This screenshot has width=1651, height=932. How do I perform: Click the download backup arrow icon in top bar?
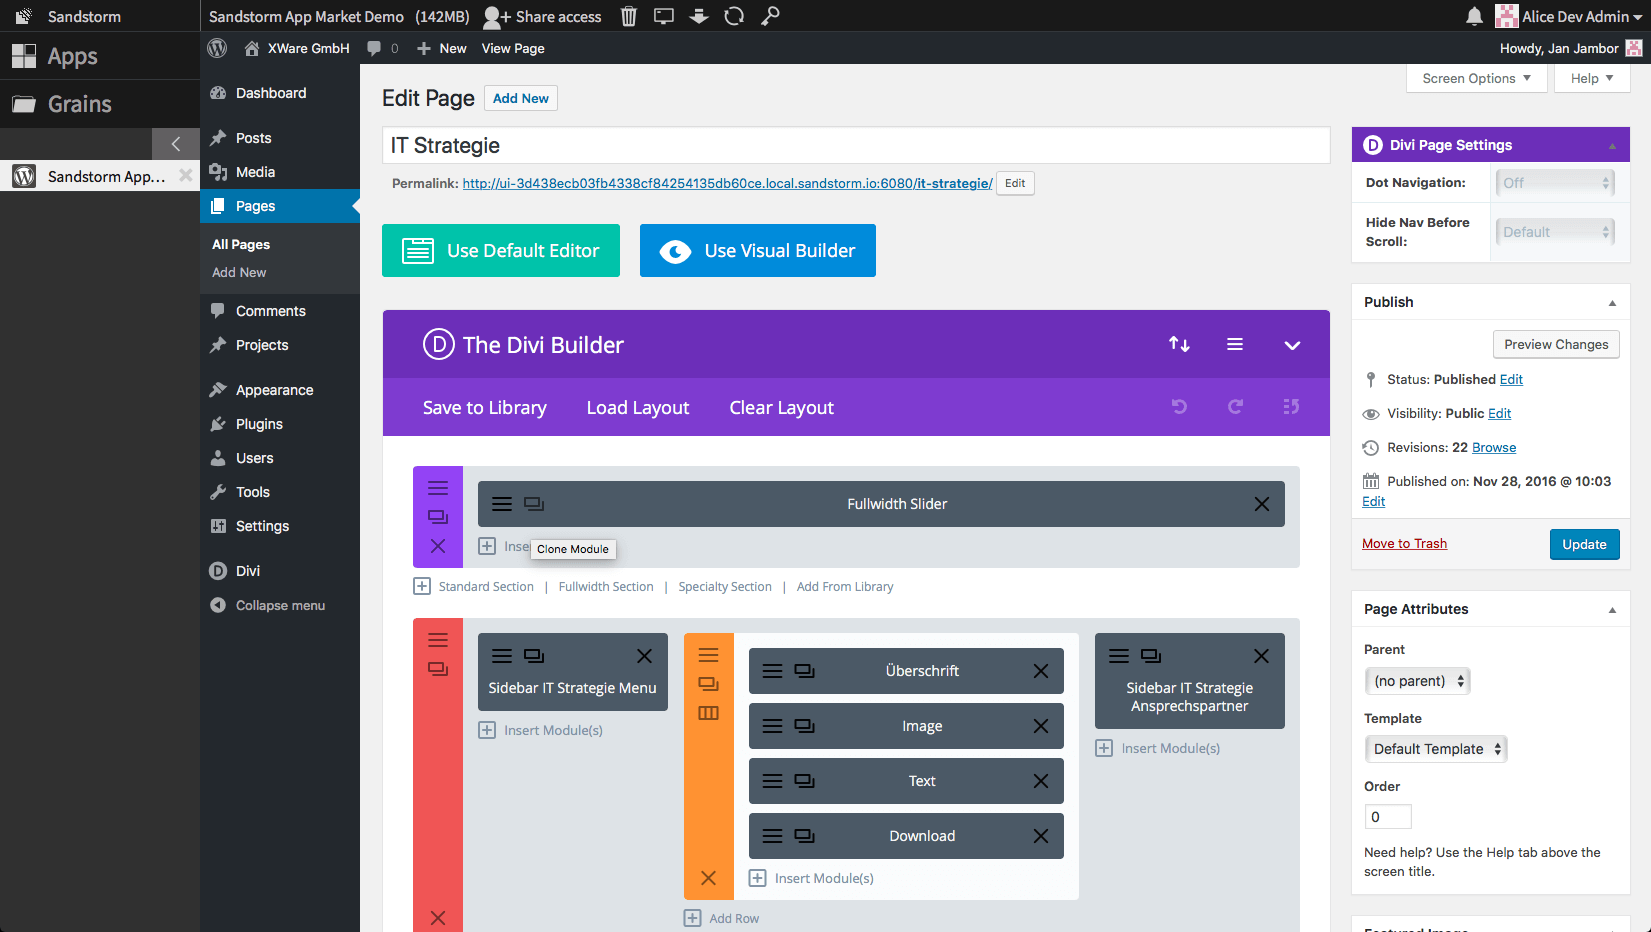(x=699, y=16)
